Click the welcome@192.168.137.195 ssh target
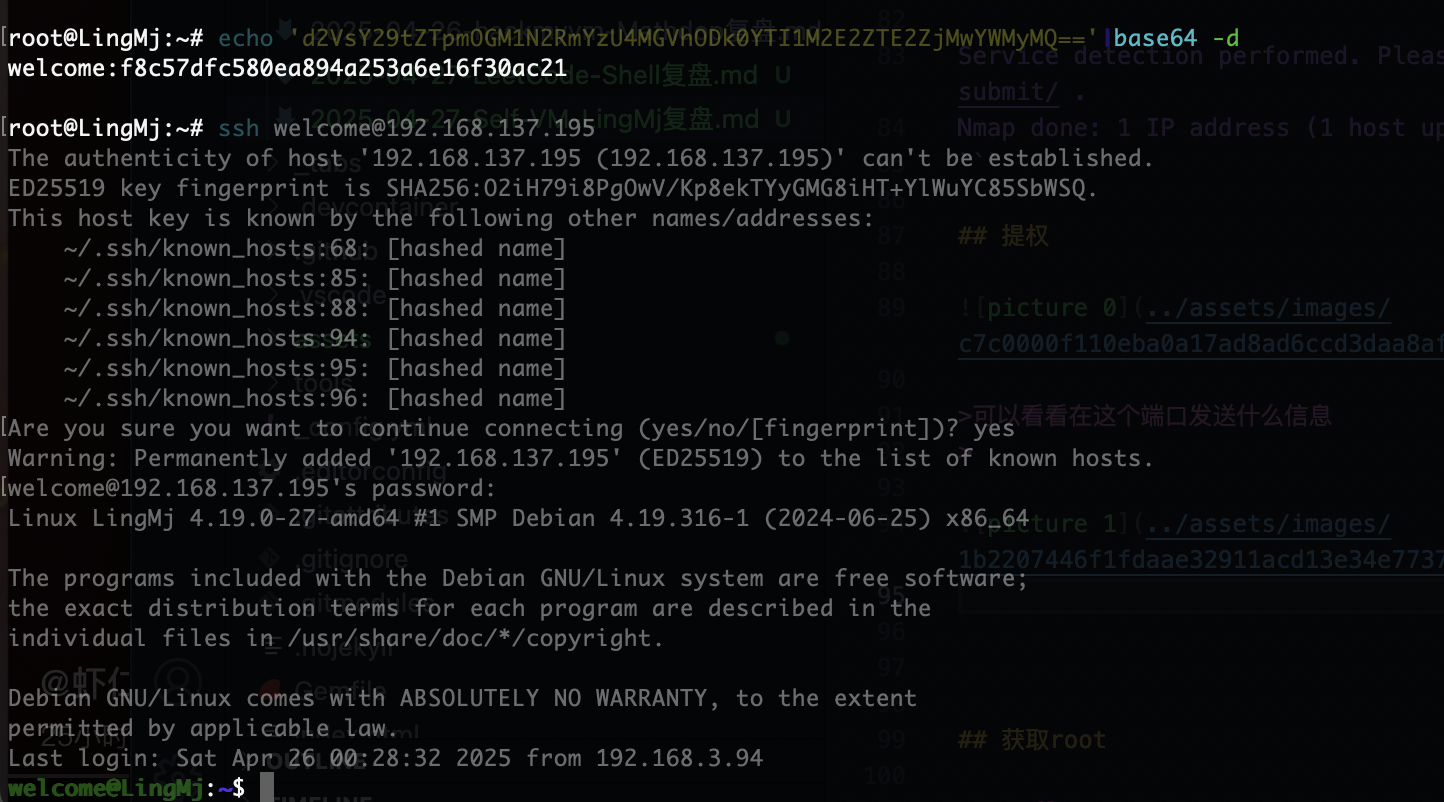1444x802 pixels. click(434, 129)
